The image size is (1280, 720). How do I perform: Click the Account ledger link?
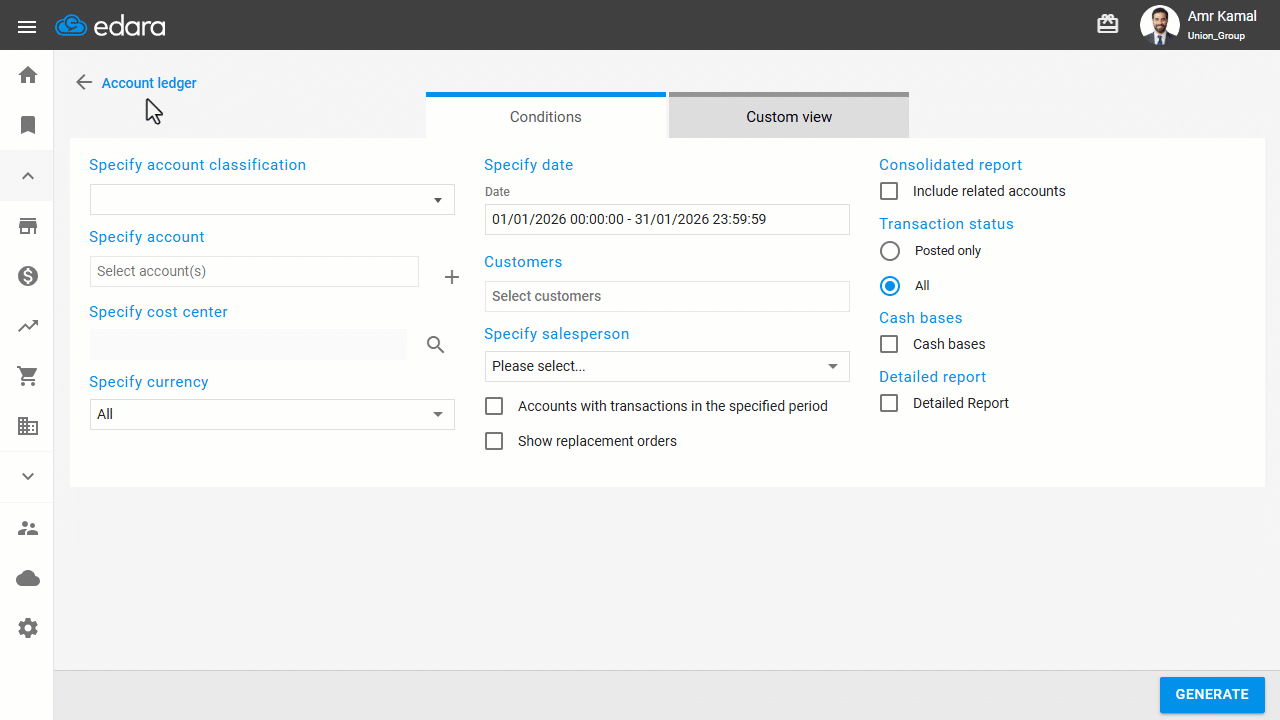click(x=149, y=83)
